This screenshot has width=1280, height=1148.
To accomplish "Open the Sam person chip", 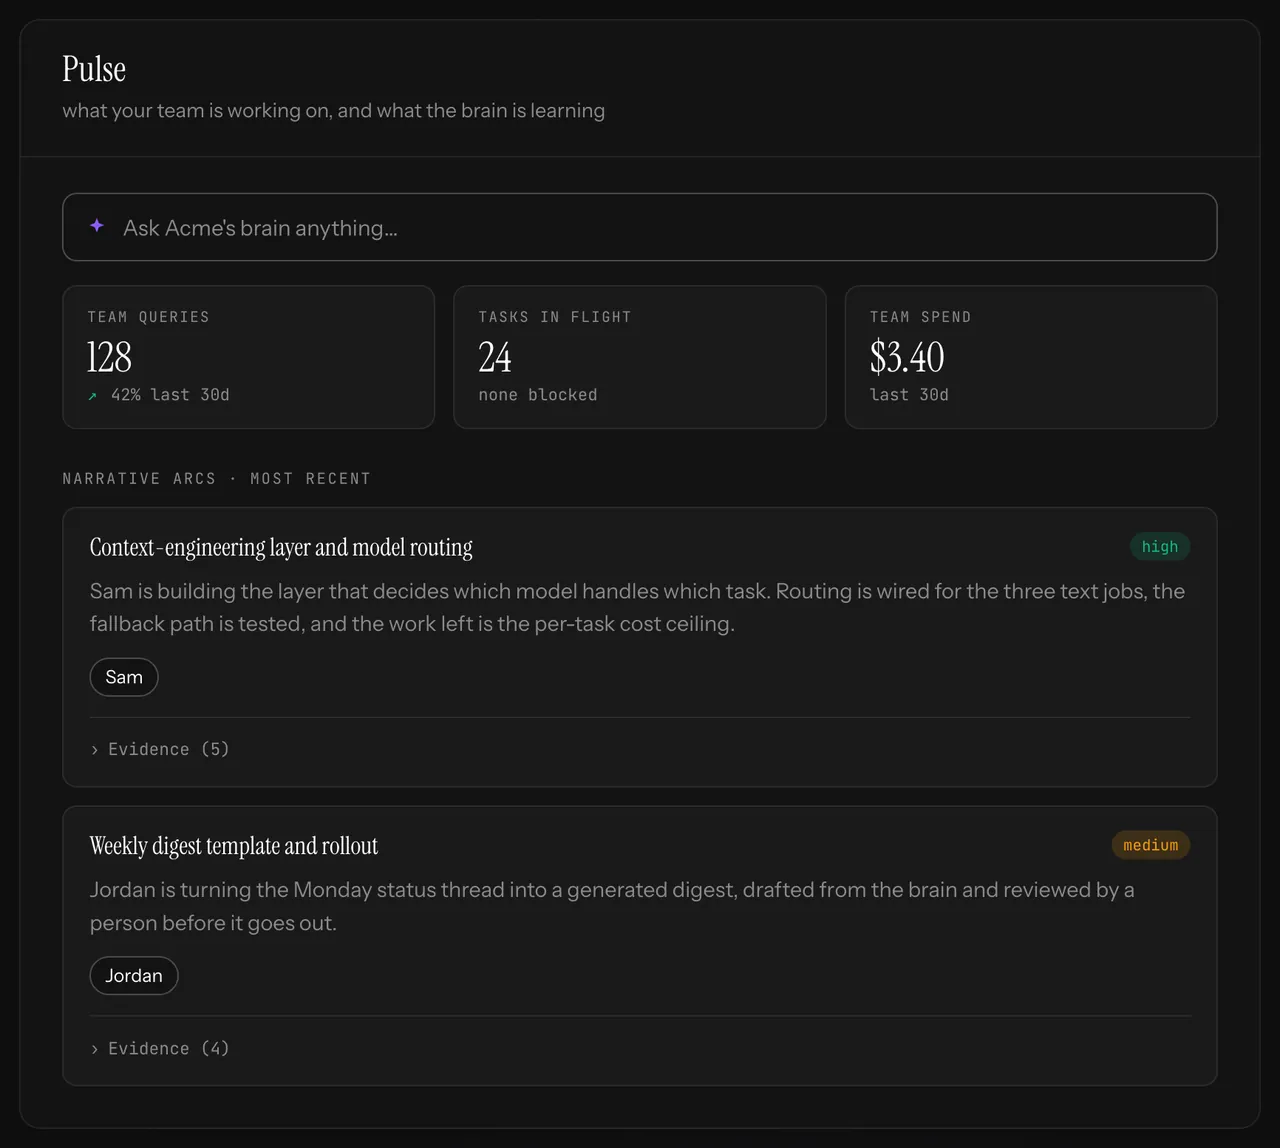I will [x=124, y=677].
